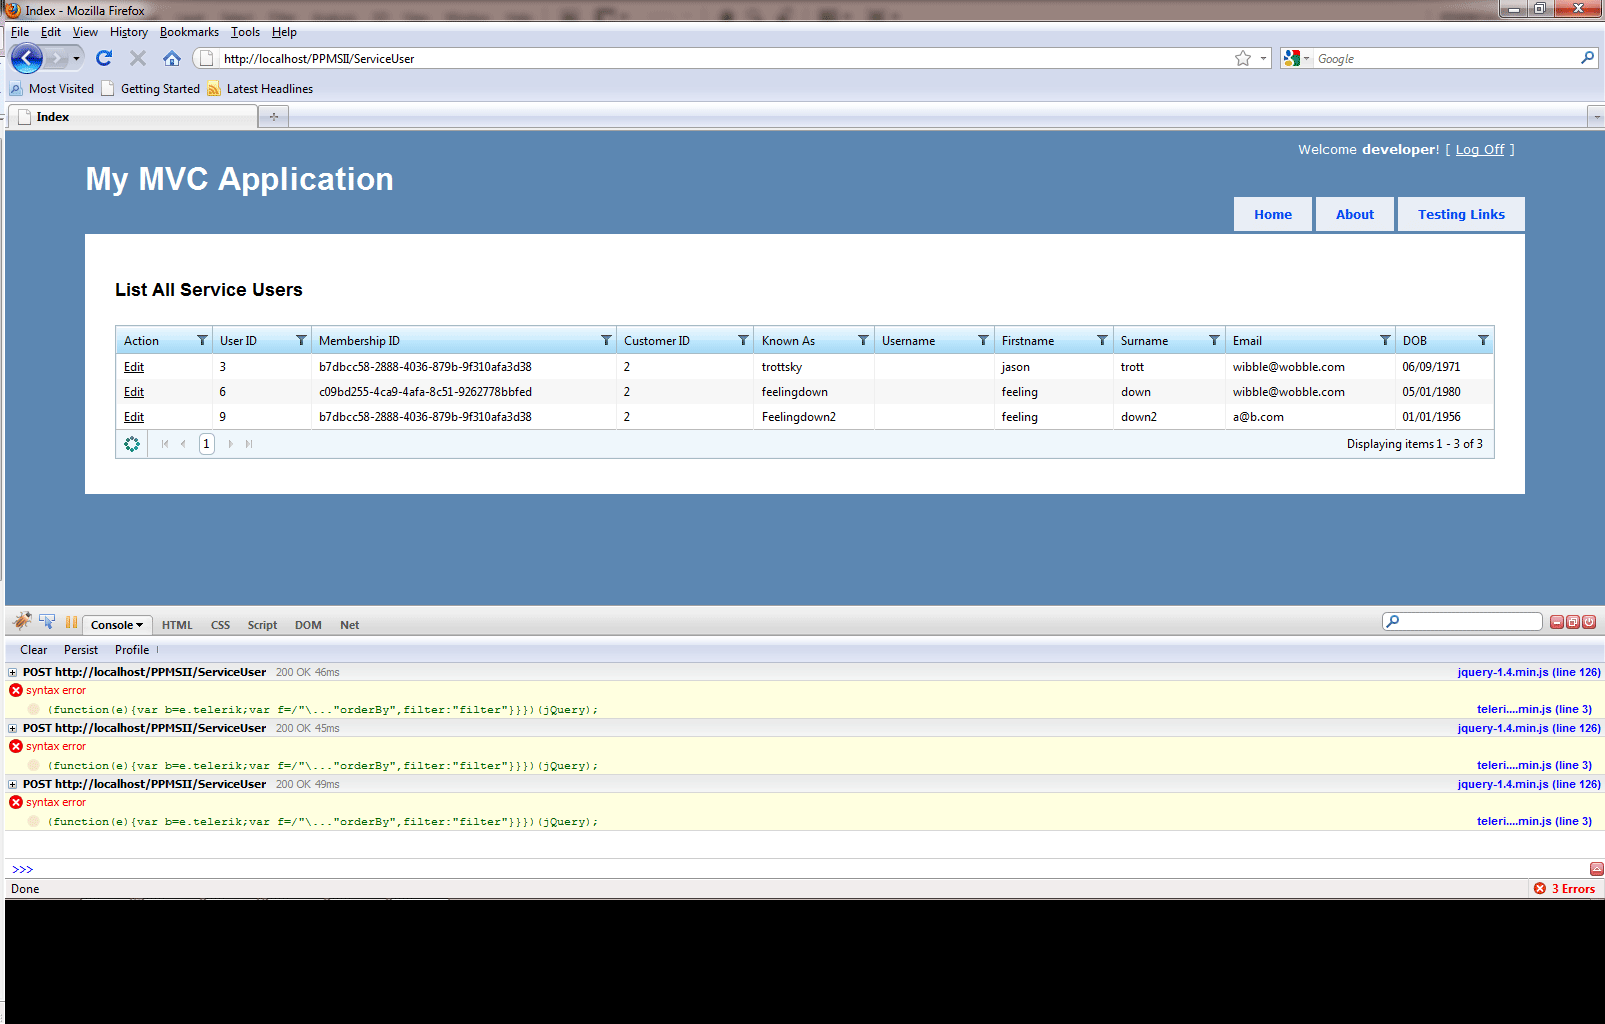Click the Log Off link

point(1480,150)
